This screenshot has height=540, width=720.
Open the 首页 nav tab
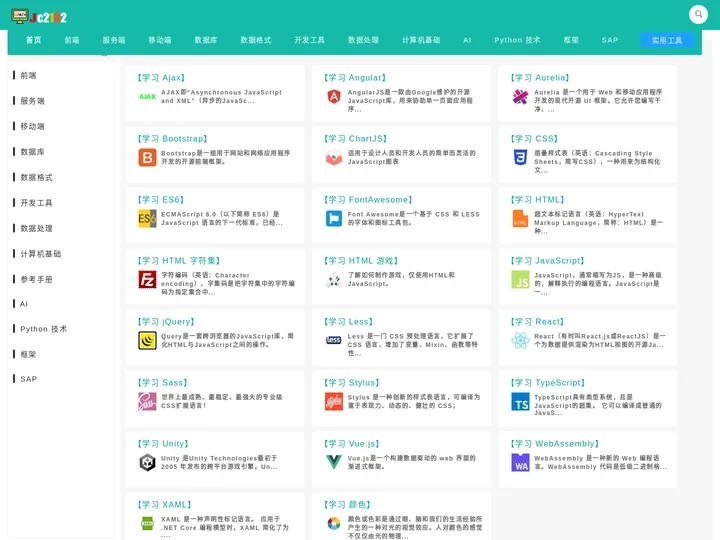point(33,40)
